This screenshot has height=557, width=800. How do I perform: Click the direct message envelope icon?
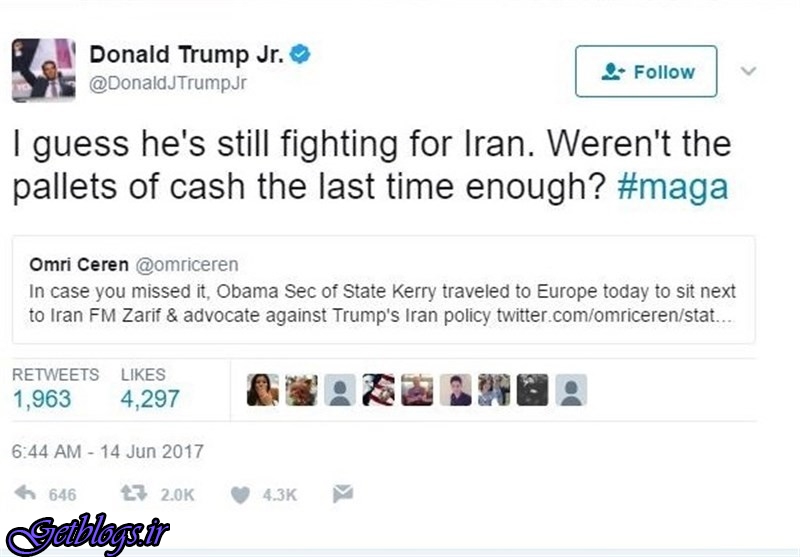coord(343,493)
